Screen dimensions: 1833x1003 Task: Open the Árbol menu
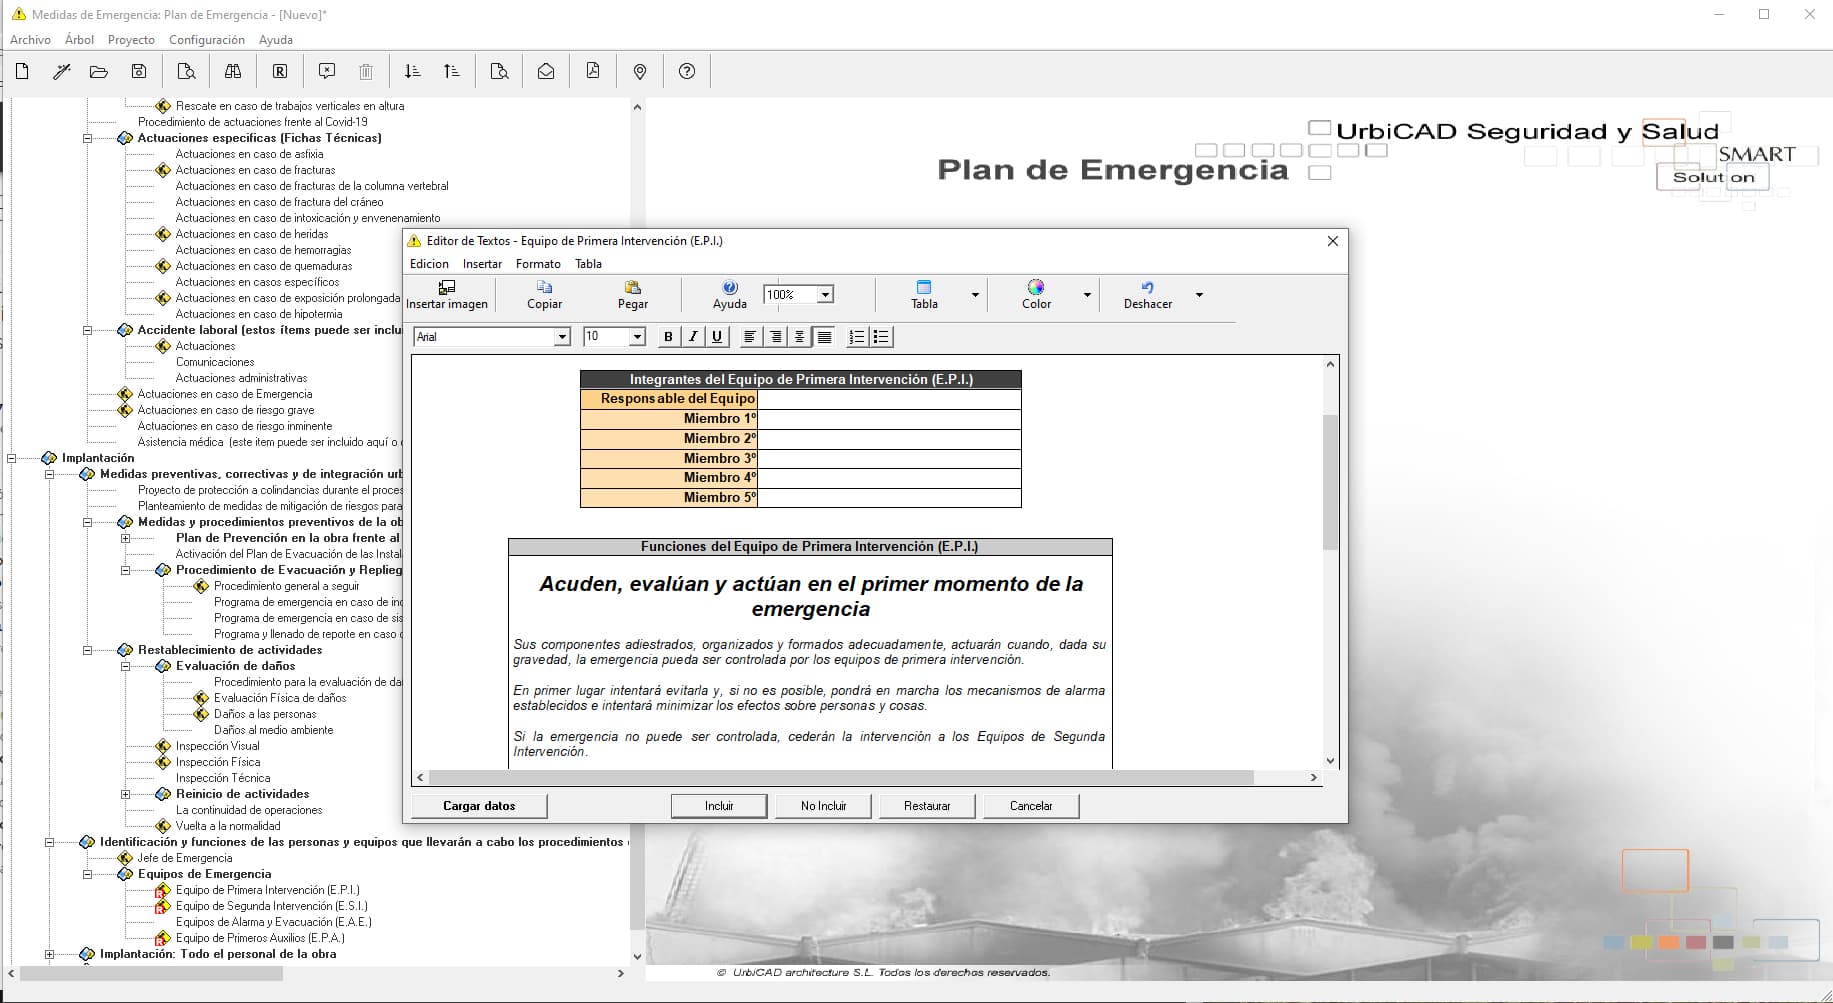[x=79, y=40]
